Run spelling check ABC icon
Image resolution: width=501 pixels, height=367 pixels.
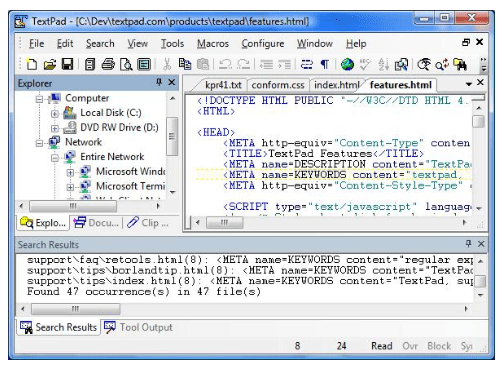tap(365, 64)
